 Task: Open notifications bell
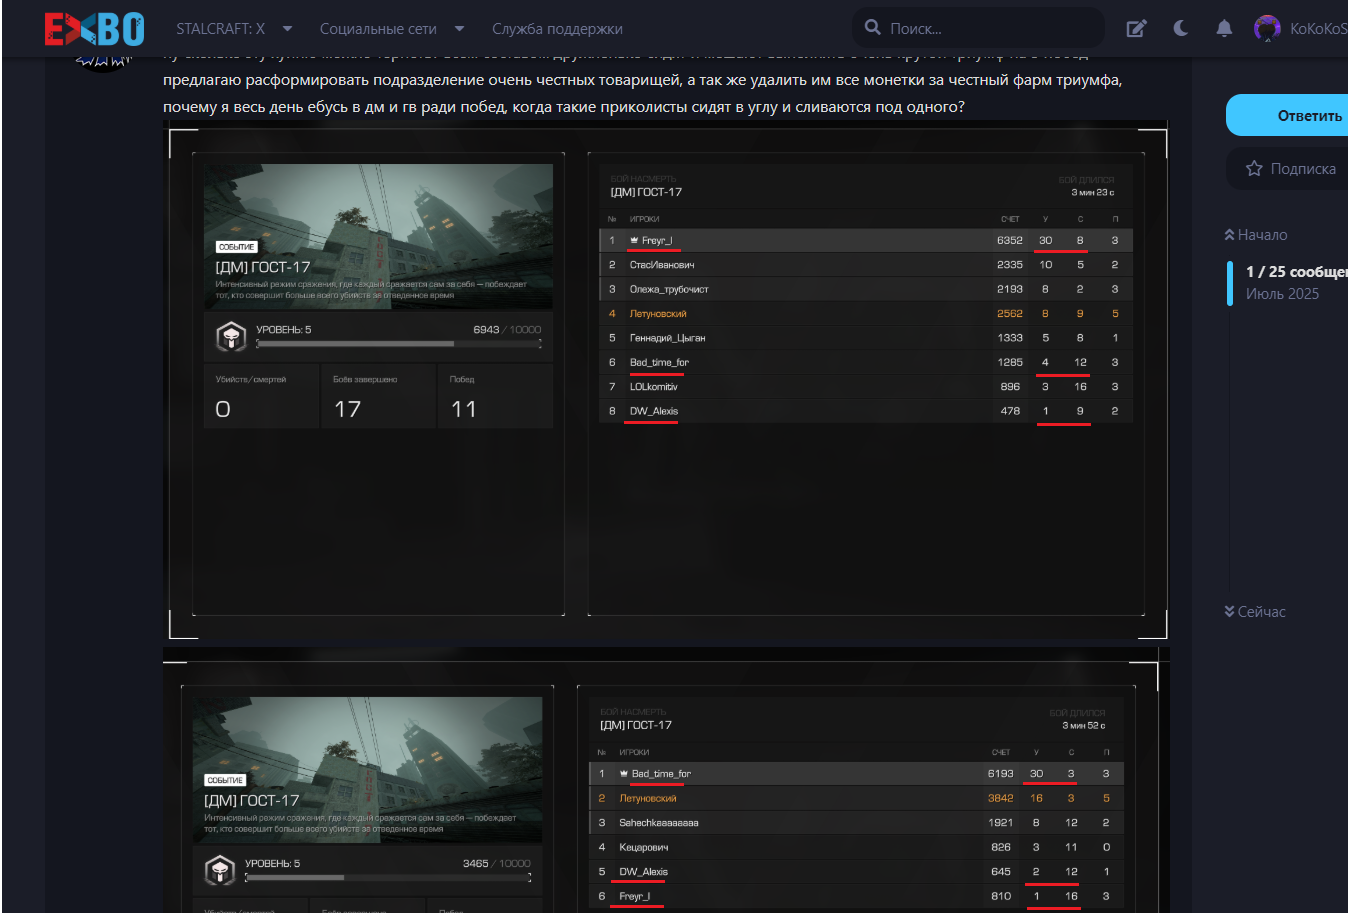click(x=1224, y=28)
